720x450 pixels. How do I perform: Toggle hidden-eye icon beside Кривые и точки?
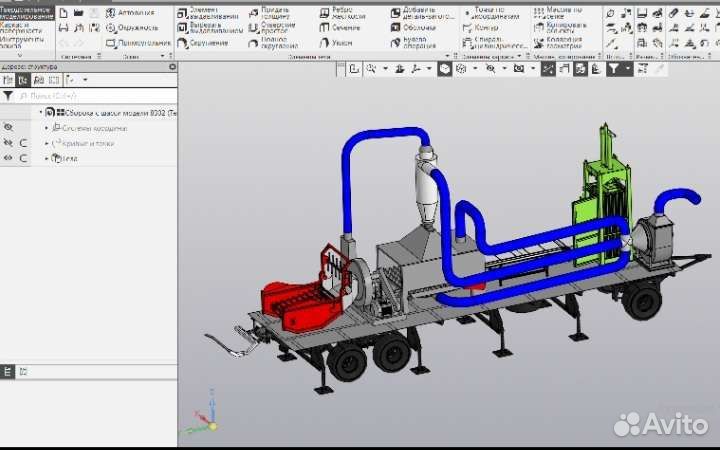8,143
